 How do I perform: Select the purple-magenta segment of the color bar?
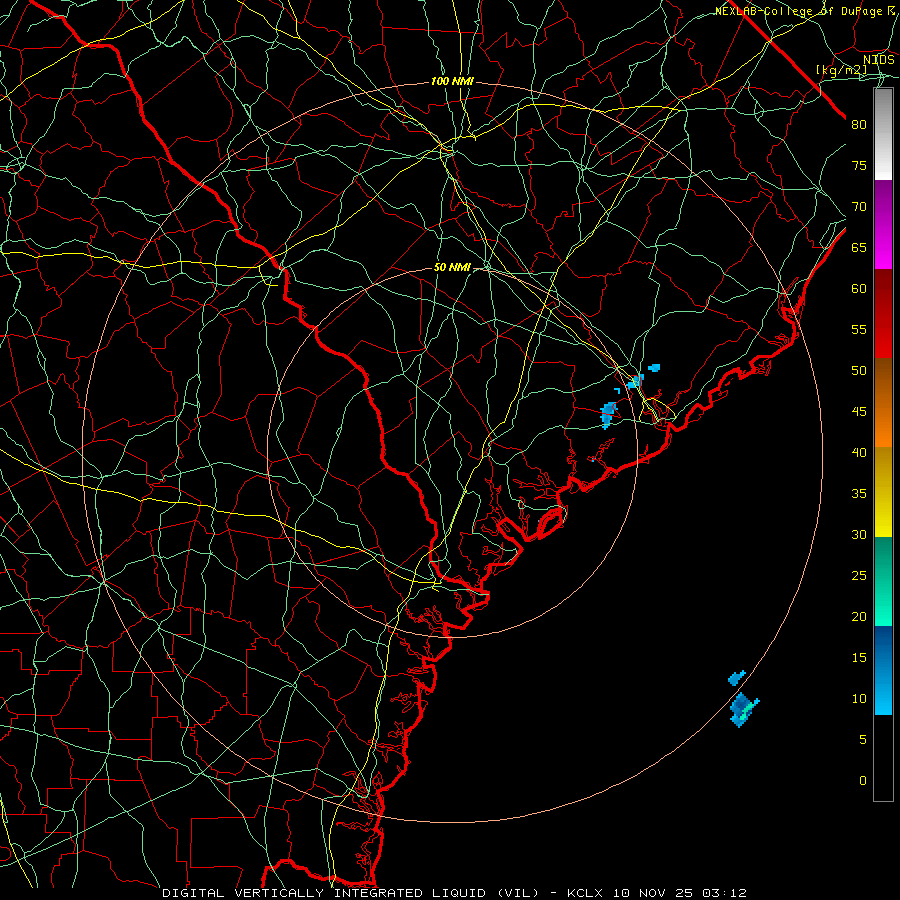(883, 224)
